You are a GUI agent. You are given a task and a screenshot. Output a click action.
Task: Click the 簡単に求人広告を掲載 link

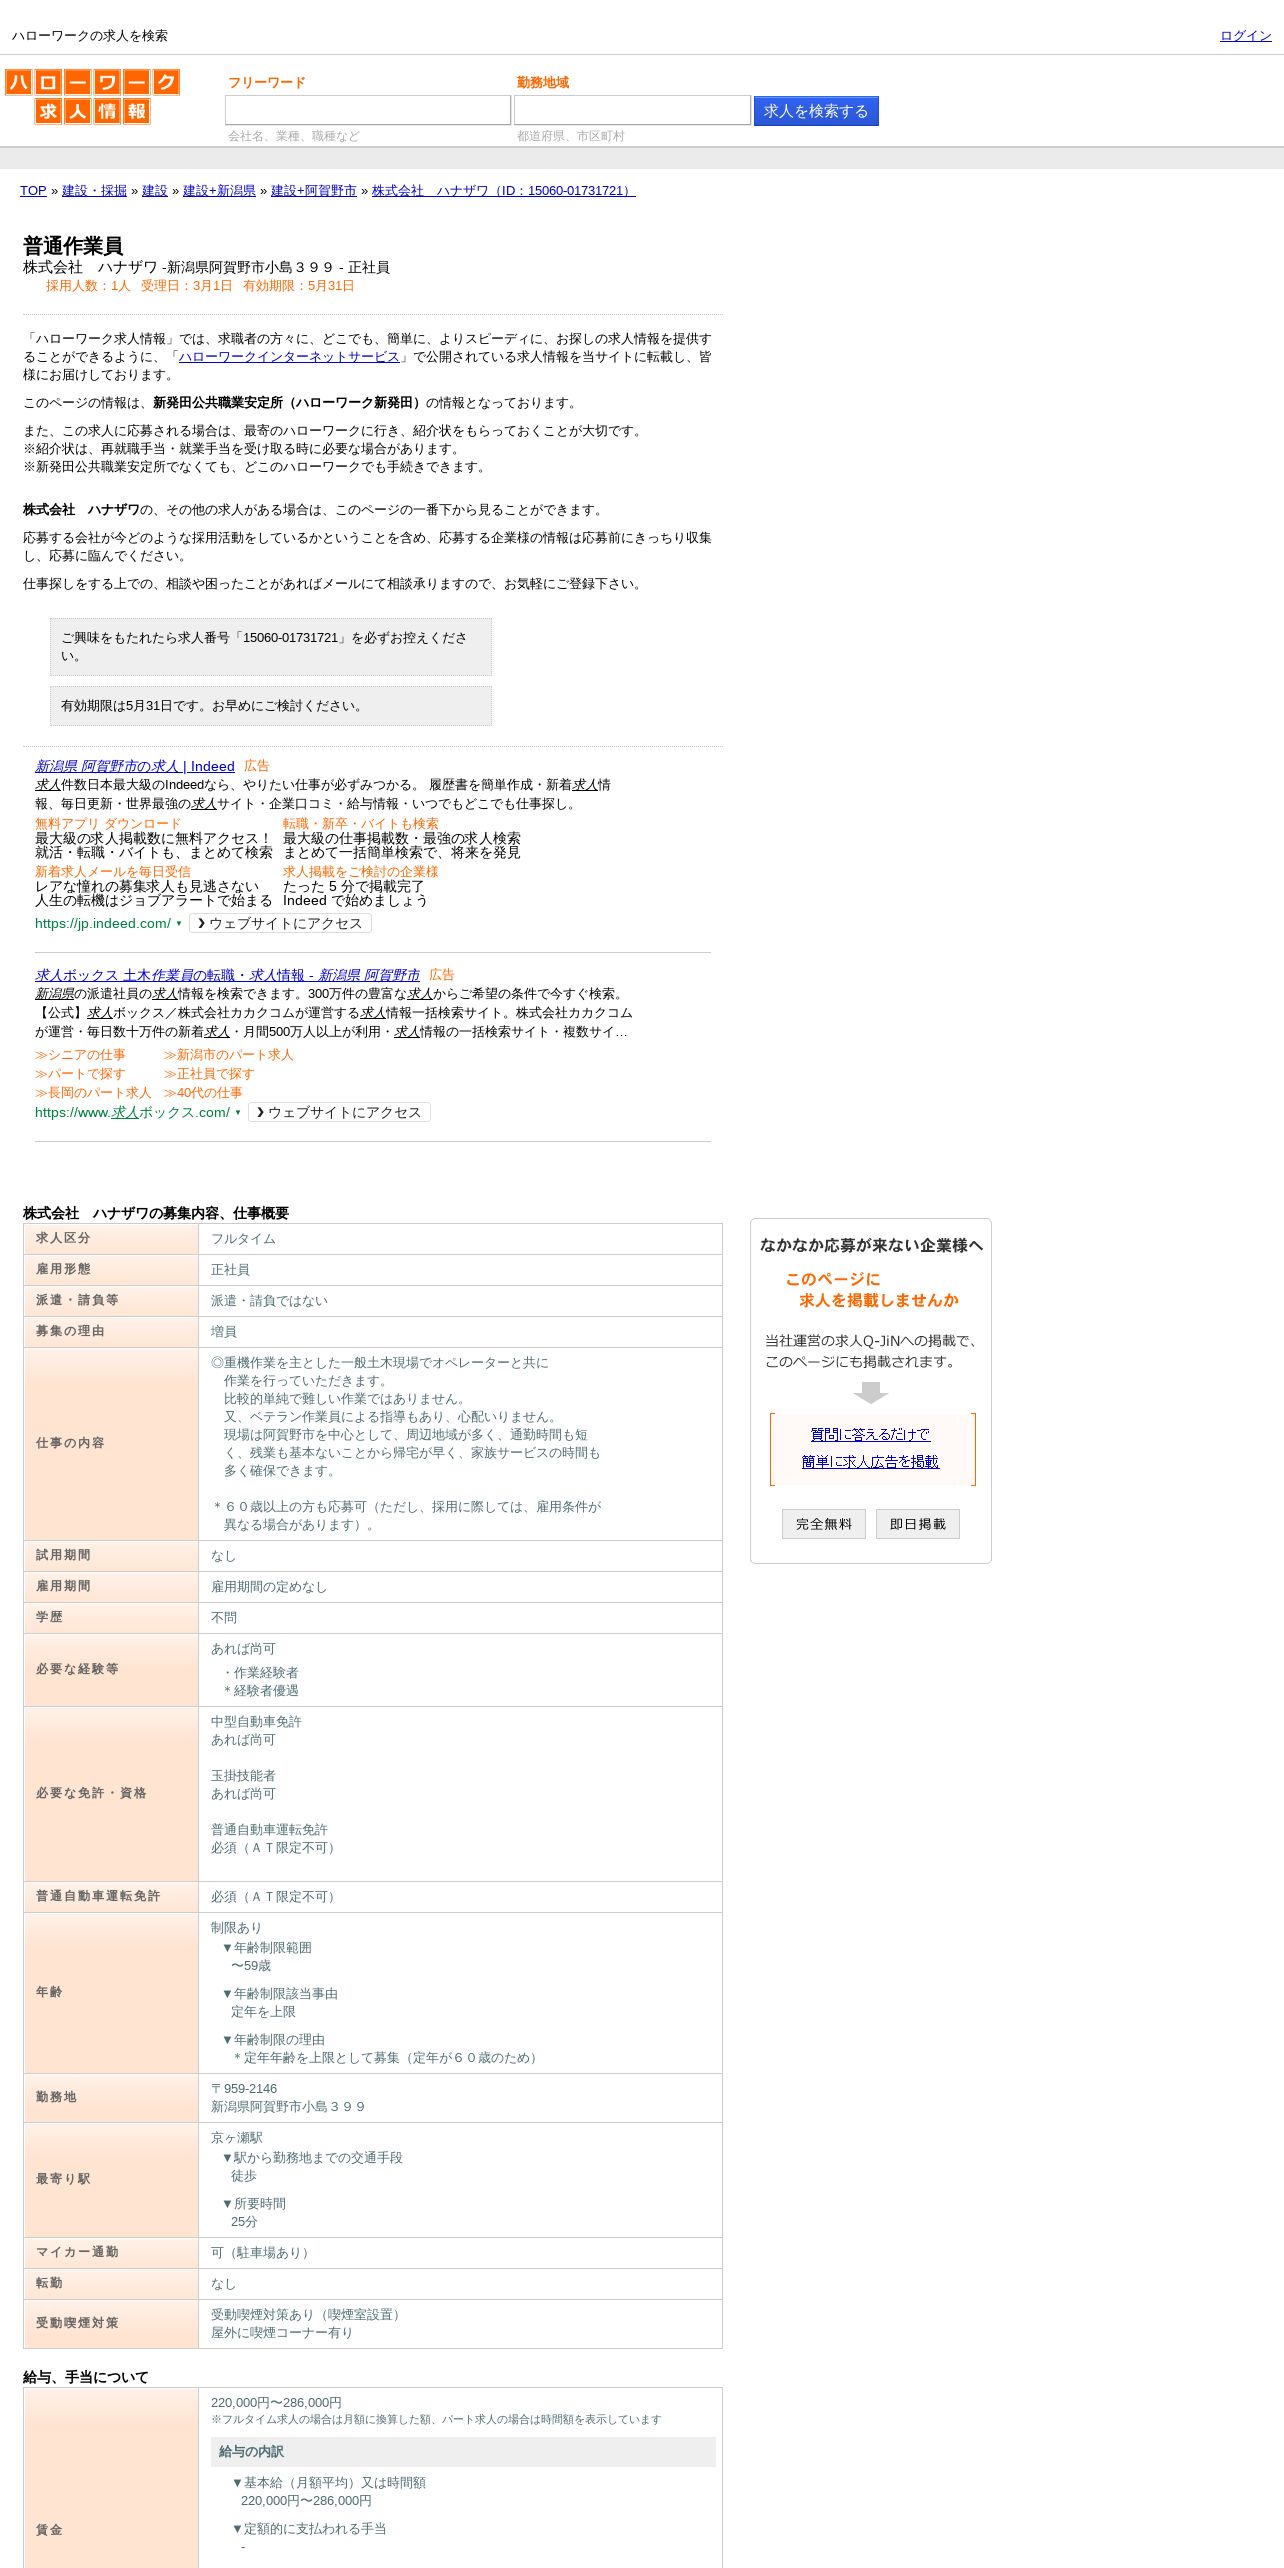tap(870, 1462)
